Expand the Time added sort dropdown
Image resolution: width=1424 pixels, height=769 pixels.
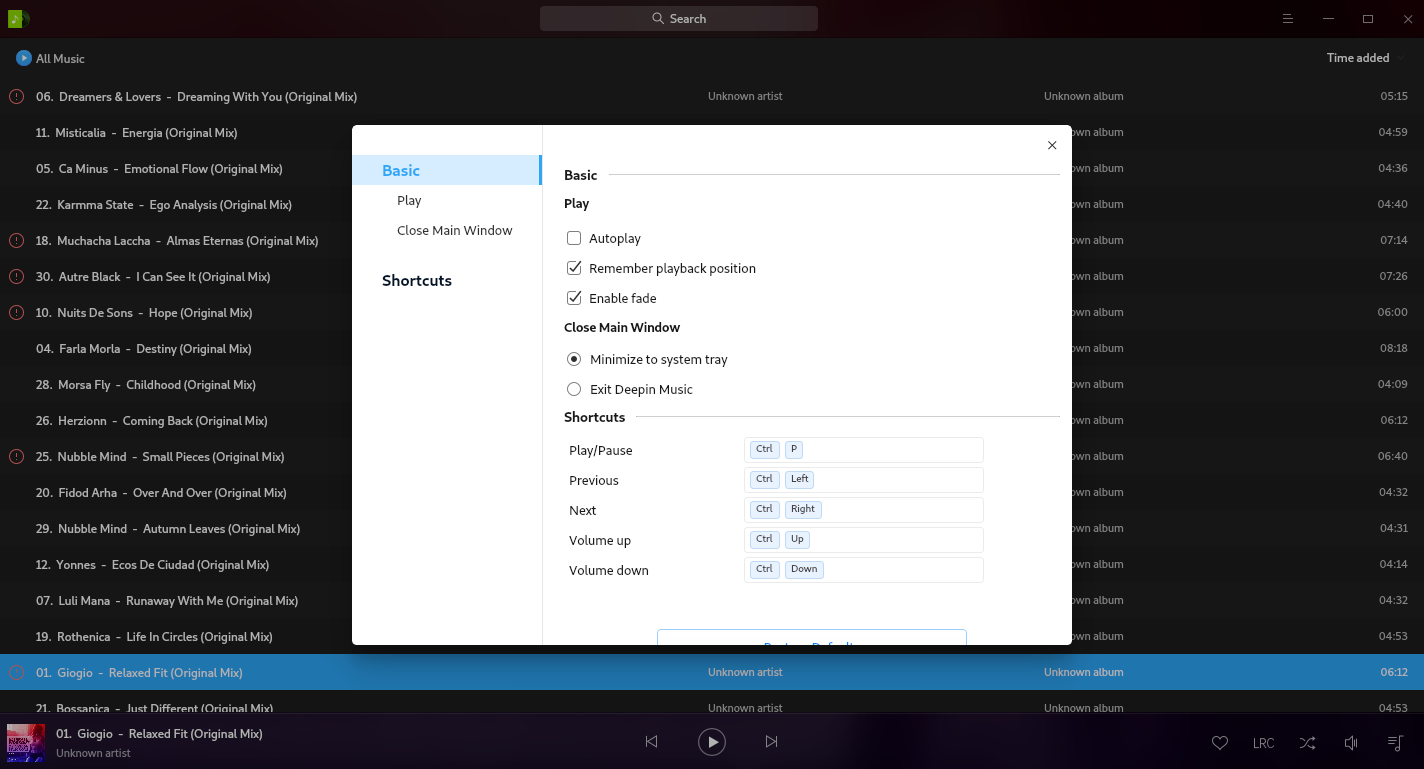(1364, 58)
